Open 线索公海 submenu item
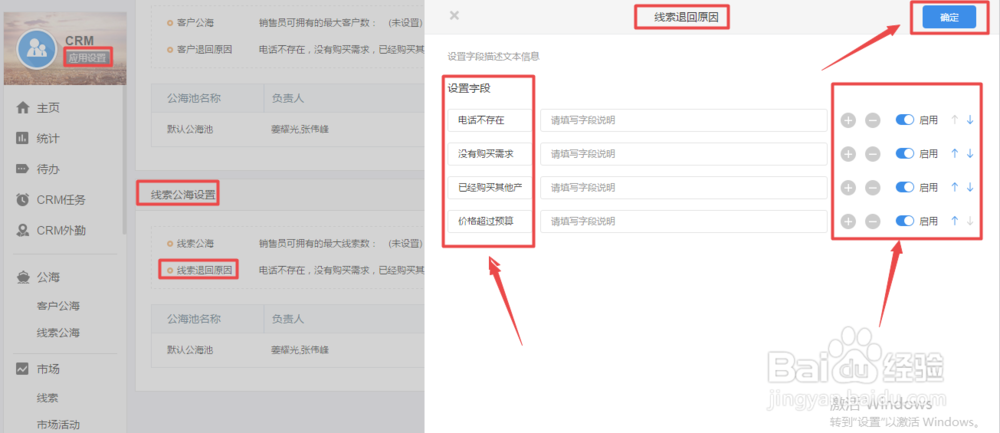Image resolution: width=1000 pixels, height=433 pixels. pos(58,333)
